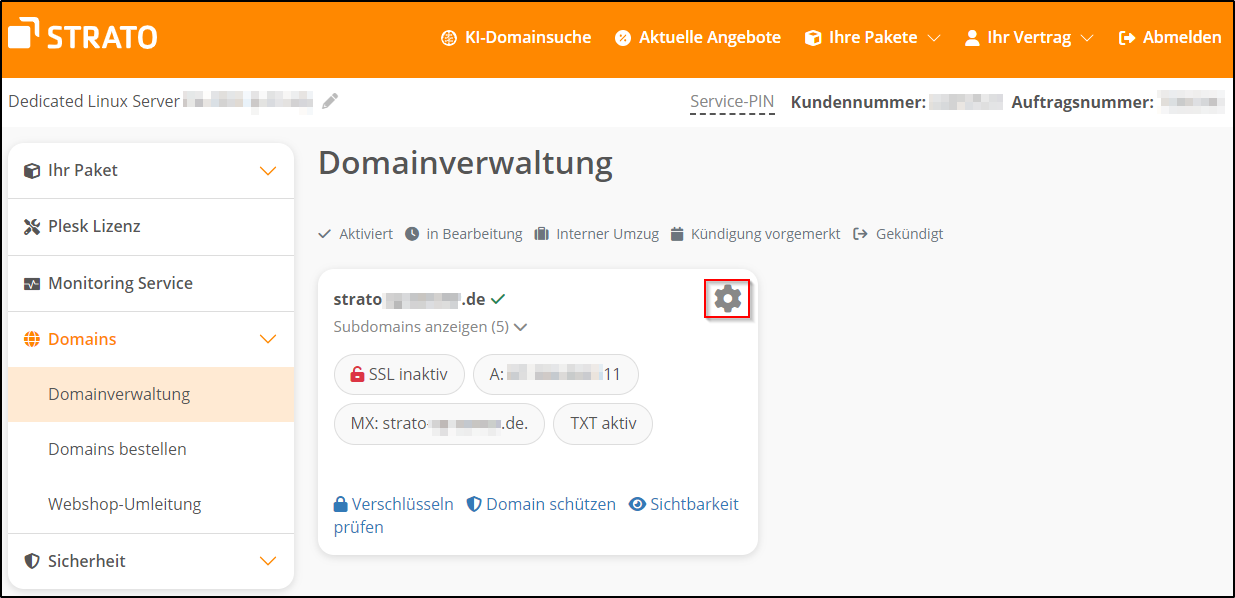Click the A record badge
This screenshot has height=598, width=1235.
click(x=556, y=374)
